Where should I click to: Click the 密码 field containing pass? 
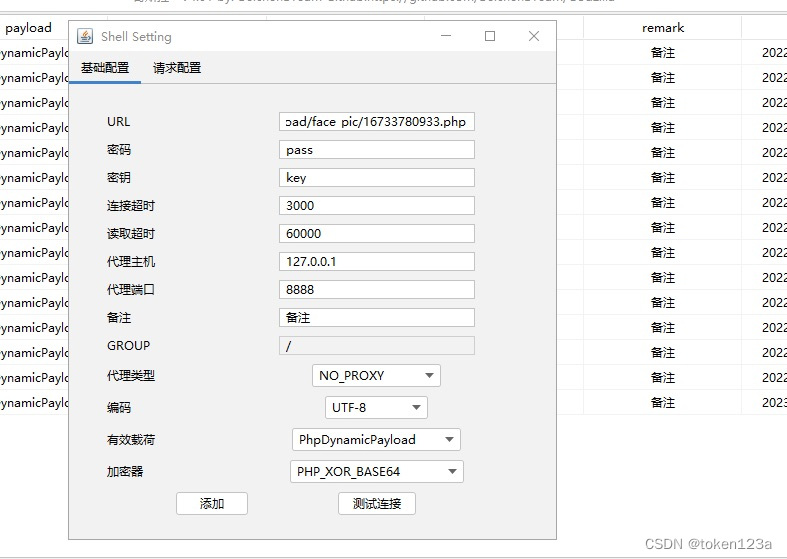point(376,150)
